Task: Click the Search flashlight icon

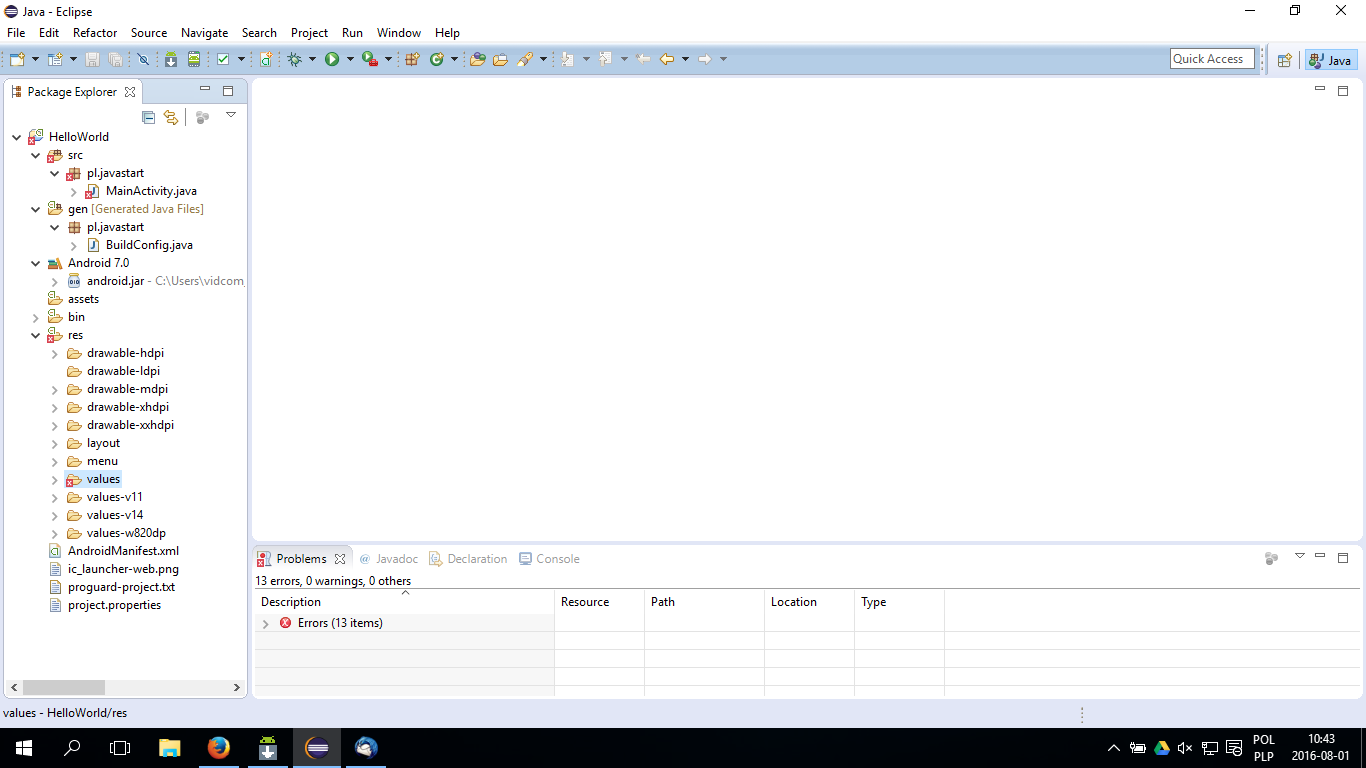Action: point(524,59)
